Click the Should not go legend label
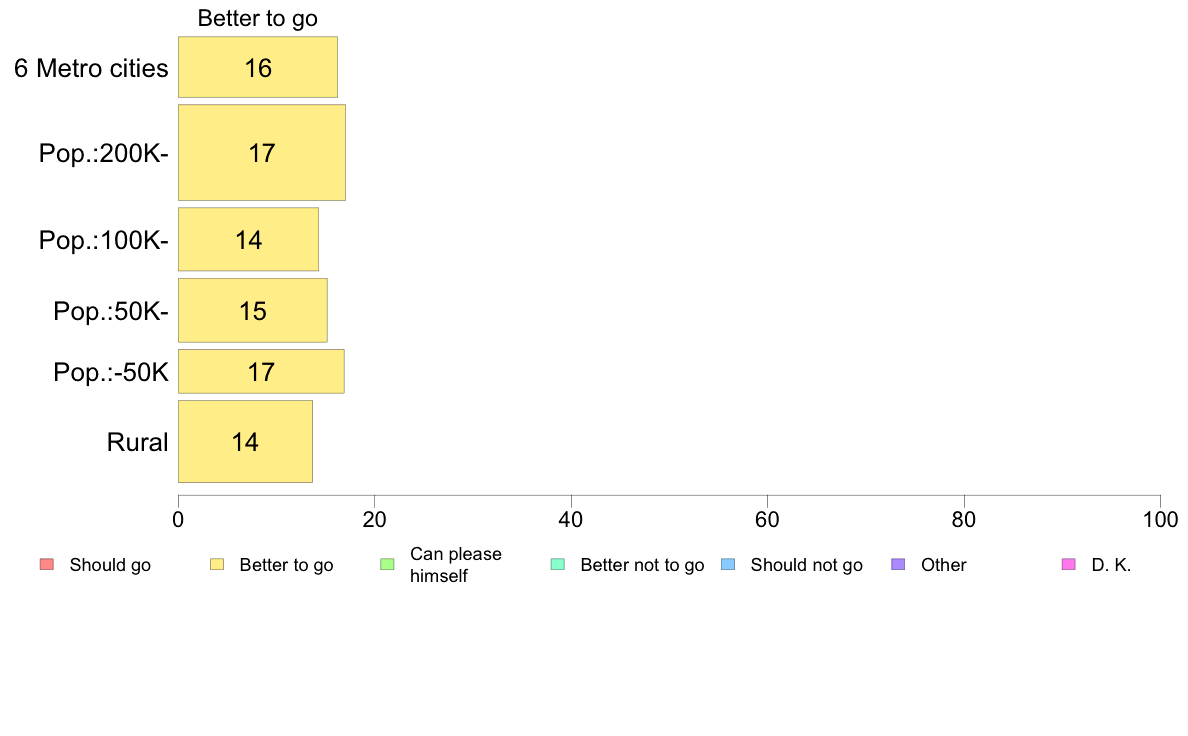 806,565
